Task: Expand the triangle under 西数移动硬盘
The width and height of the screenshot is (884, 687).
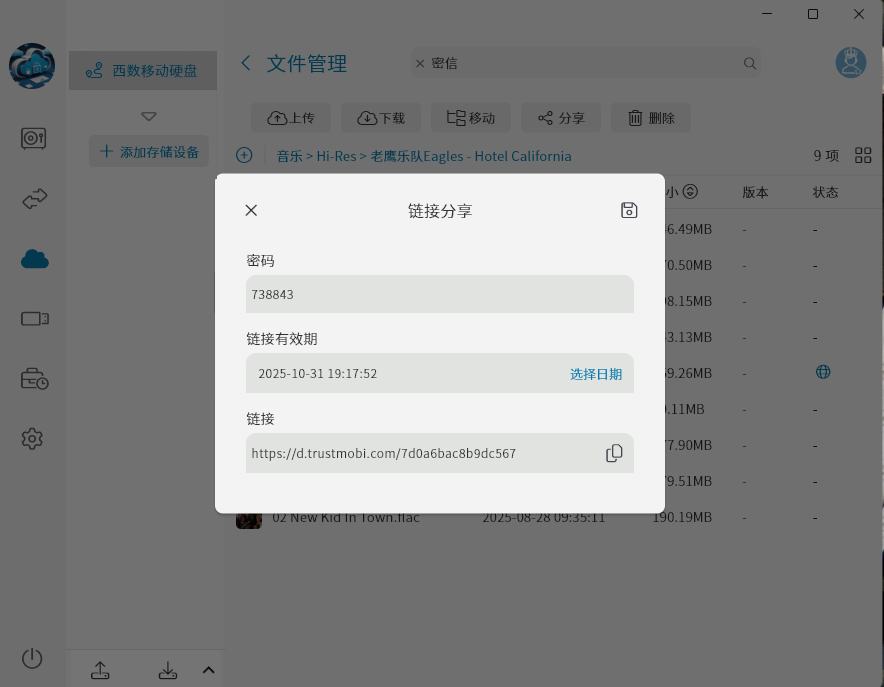Action: click(149, 116)
